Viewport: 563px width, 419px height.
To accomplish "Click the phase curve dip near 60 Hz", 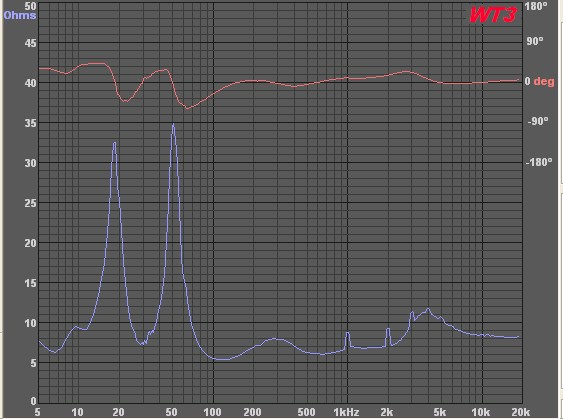I will (187, 108).
